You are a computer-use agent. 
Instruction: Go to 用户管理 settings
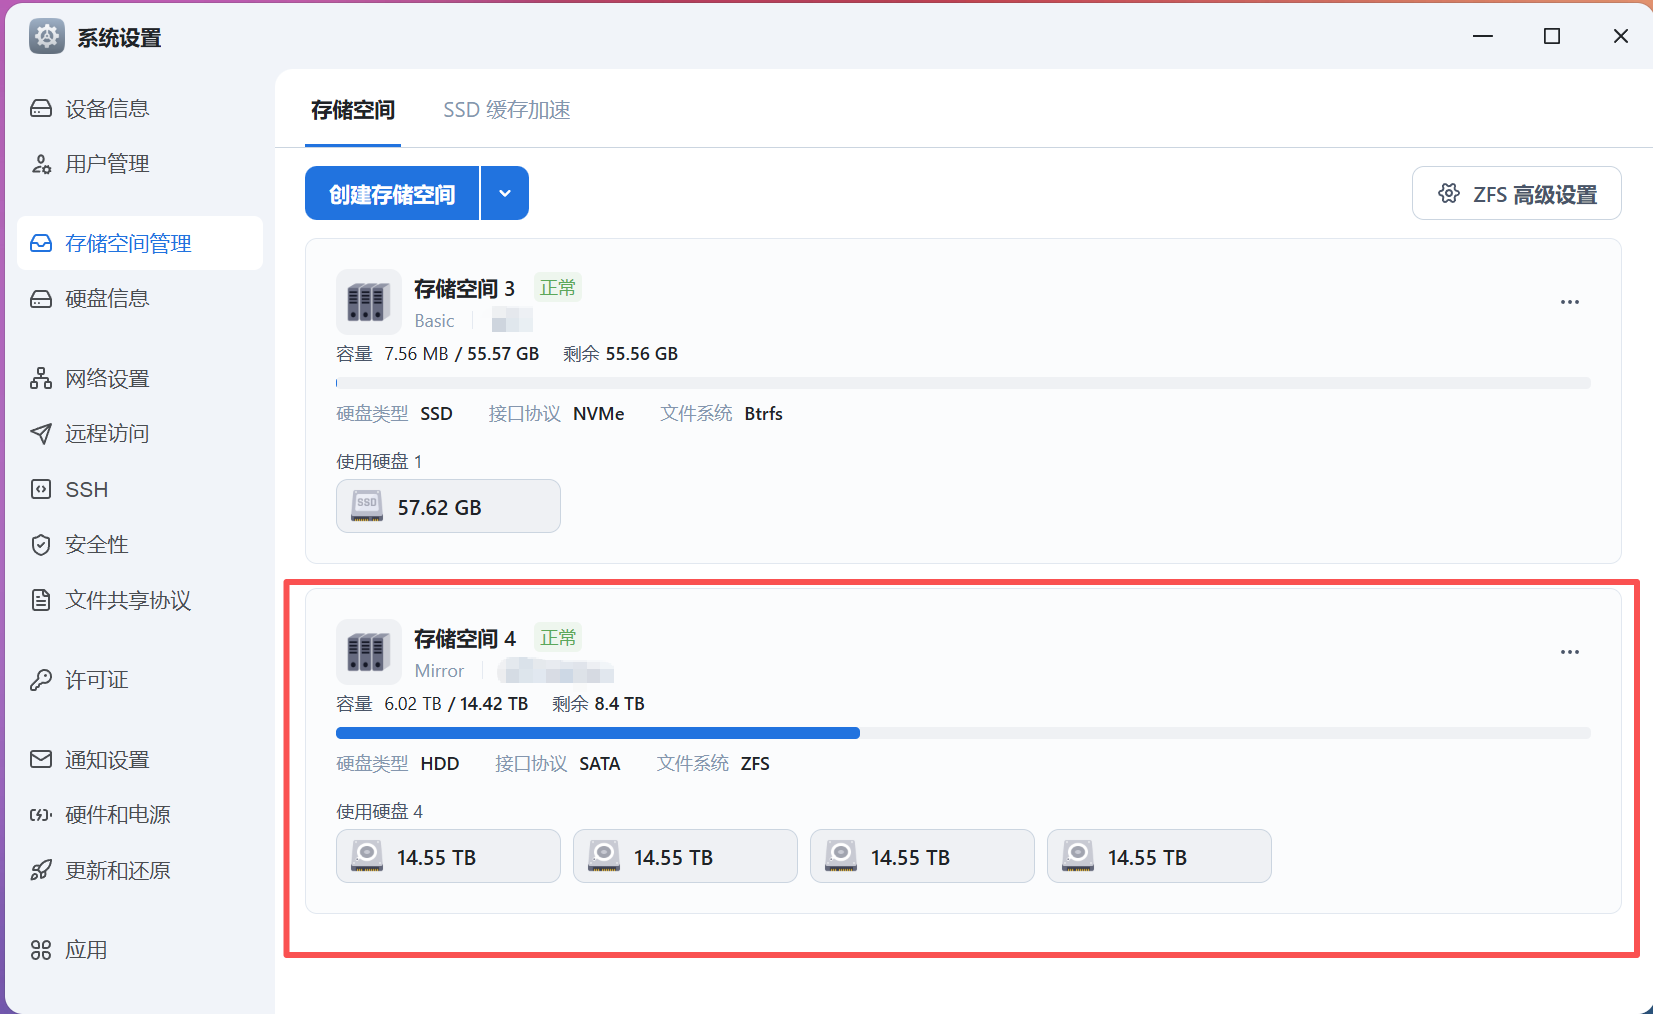pyautogui.click(x=140, y=164)
